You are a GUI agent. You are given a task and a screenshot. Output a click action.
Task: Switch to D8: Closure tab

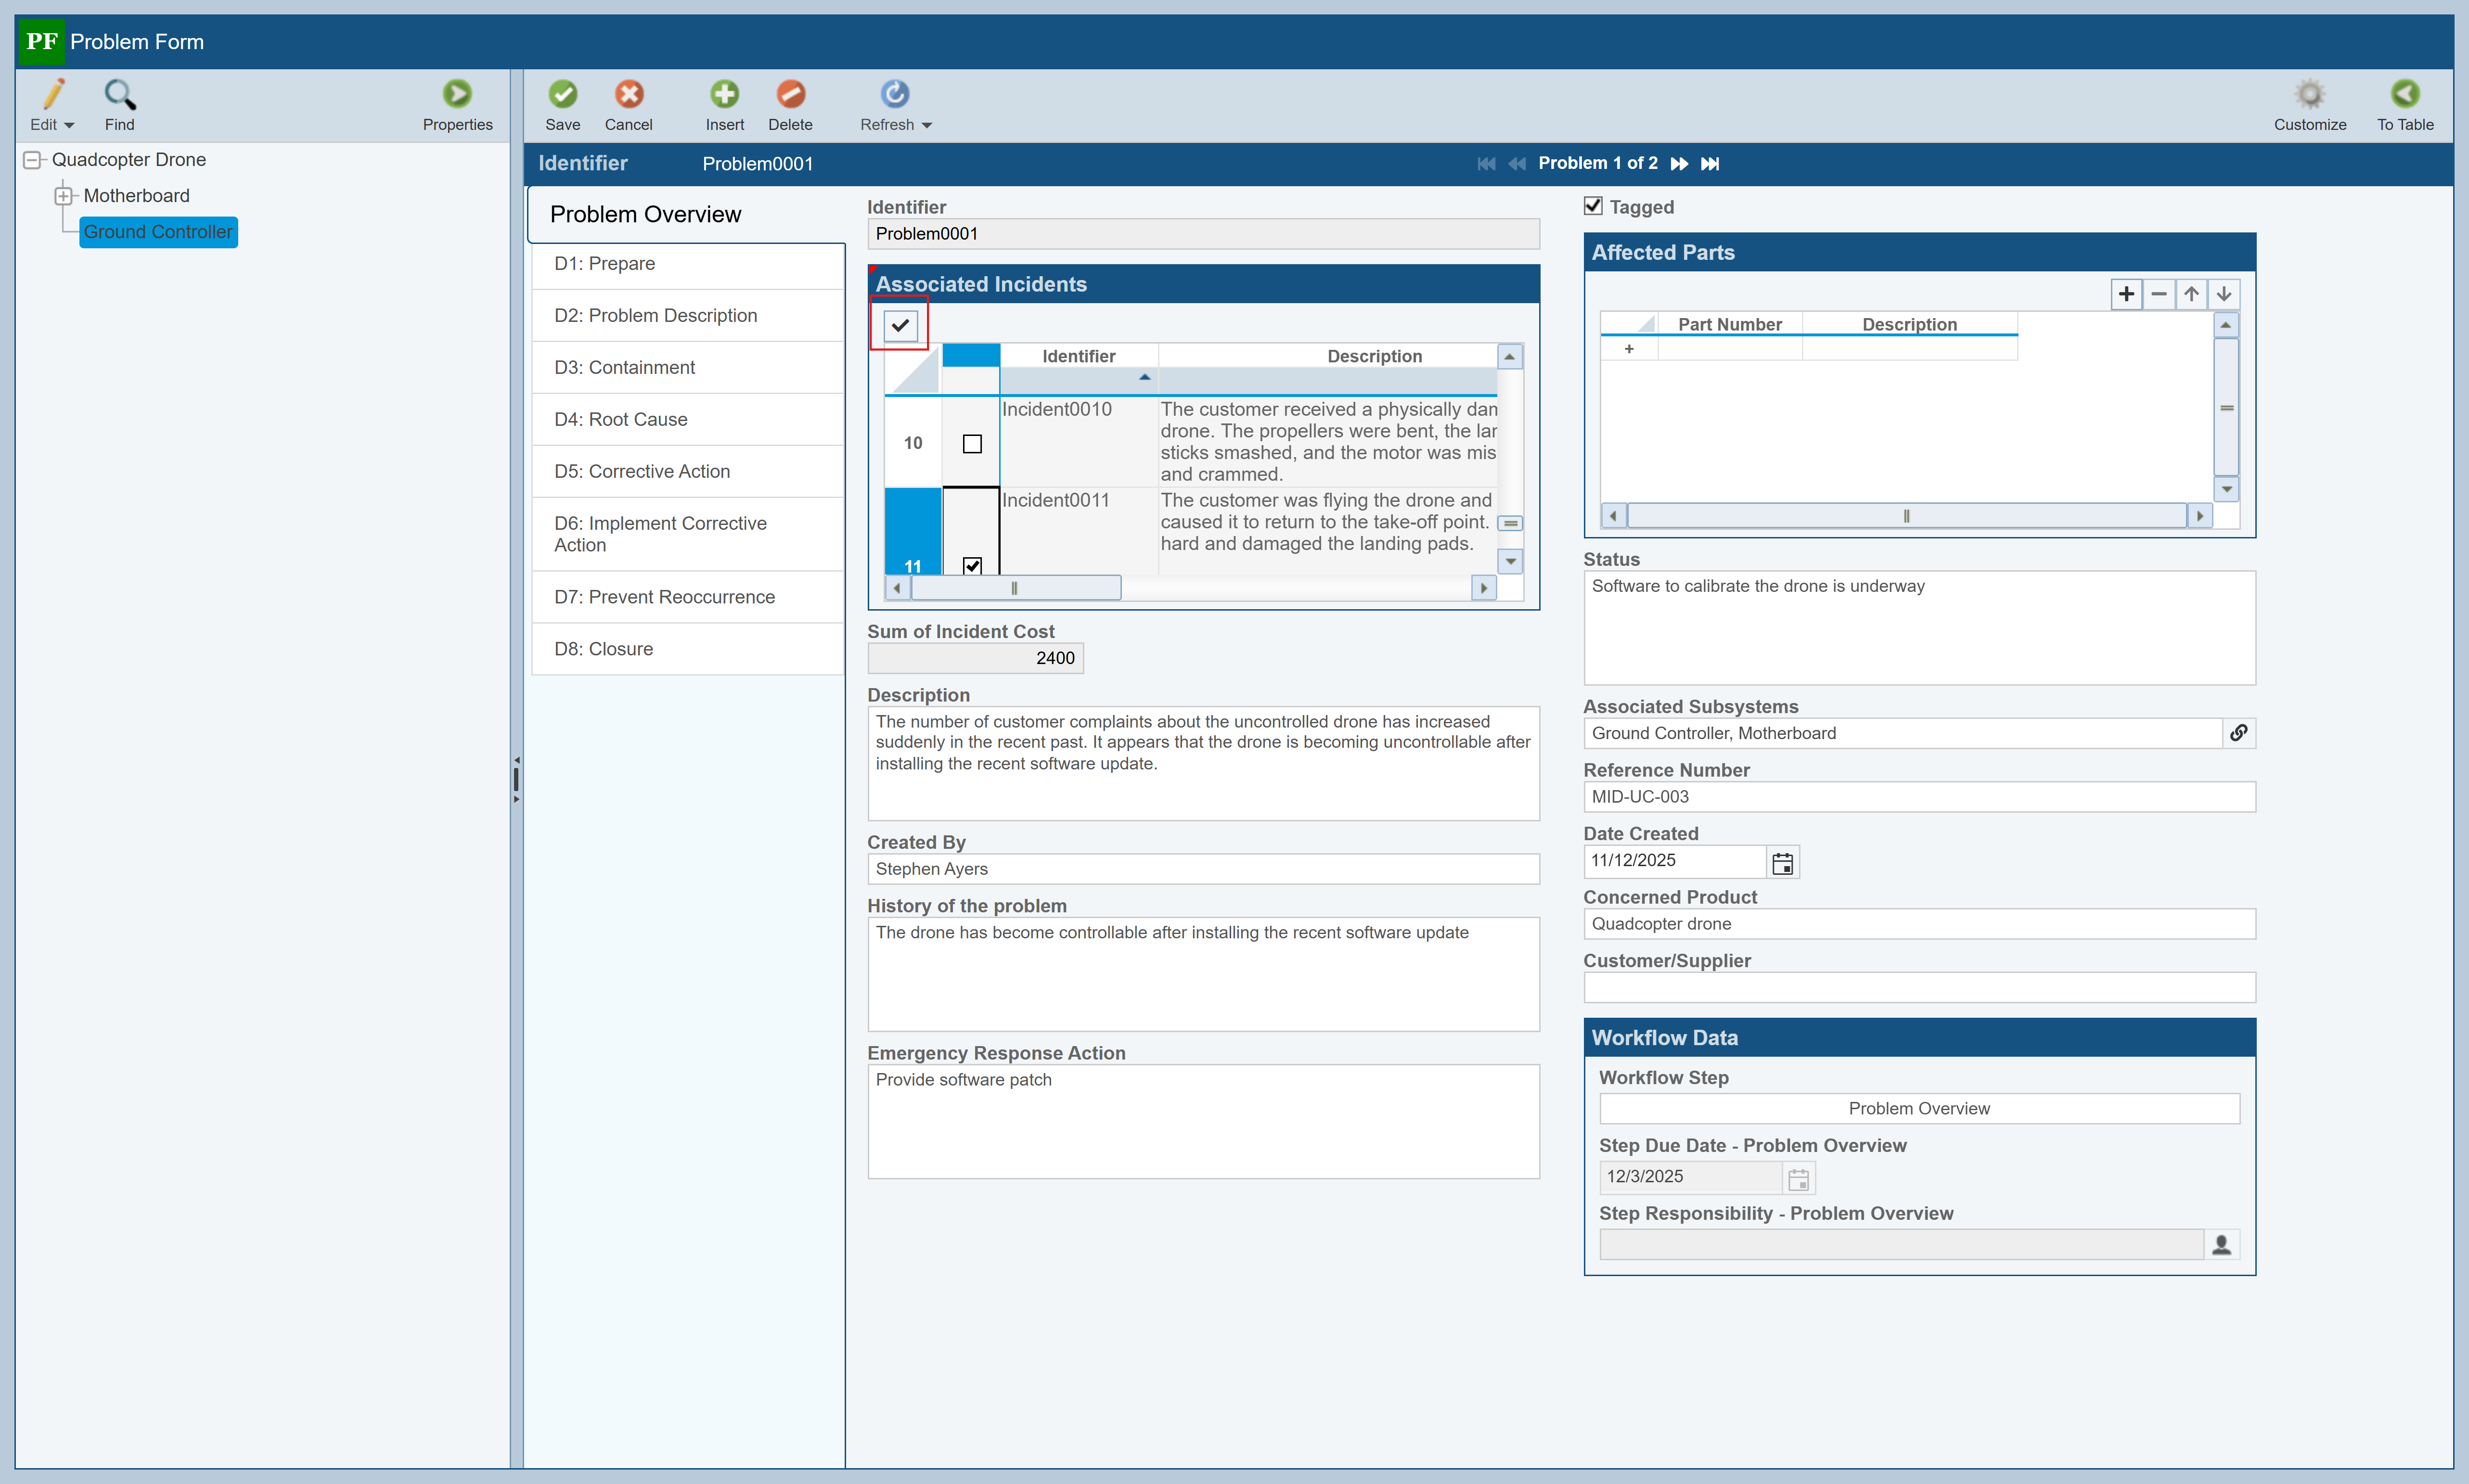pyautogui.click(x=603, y=649)
